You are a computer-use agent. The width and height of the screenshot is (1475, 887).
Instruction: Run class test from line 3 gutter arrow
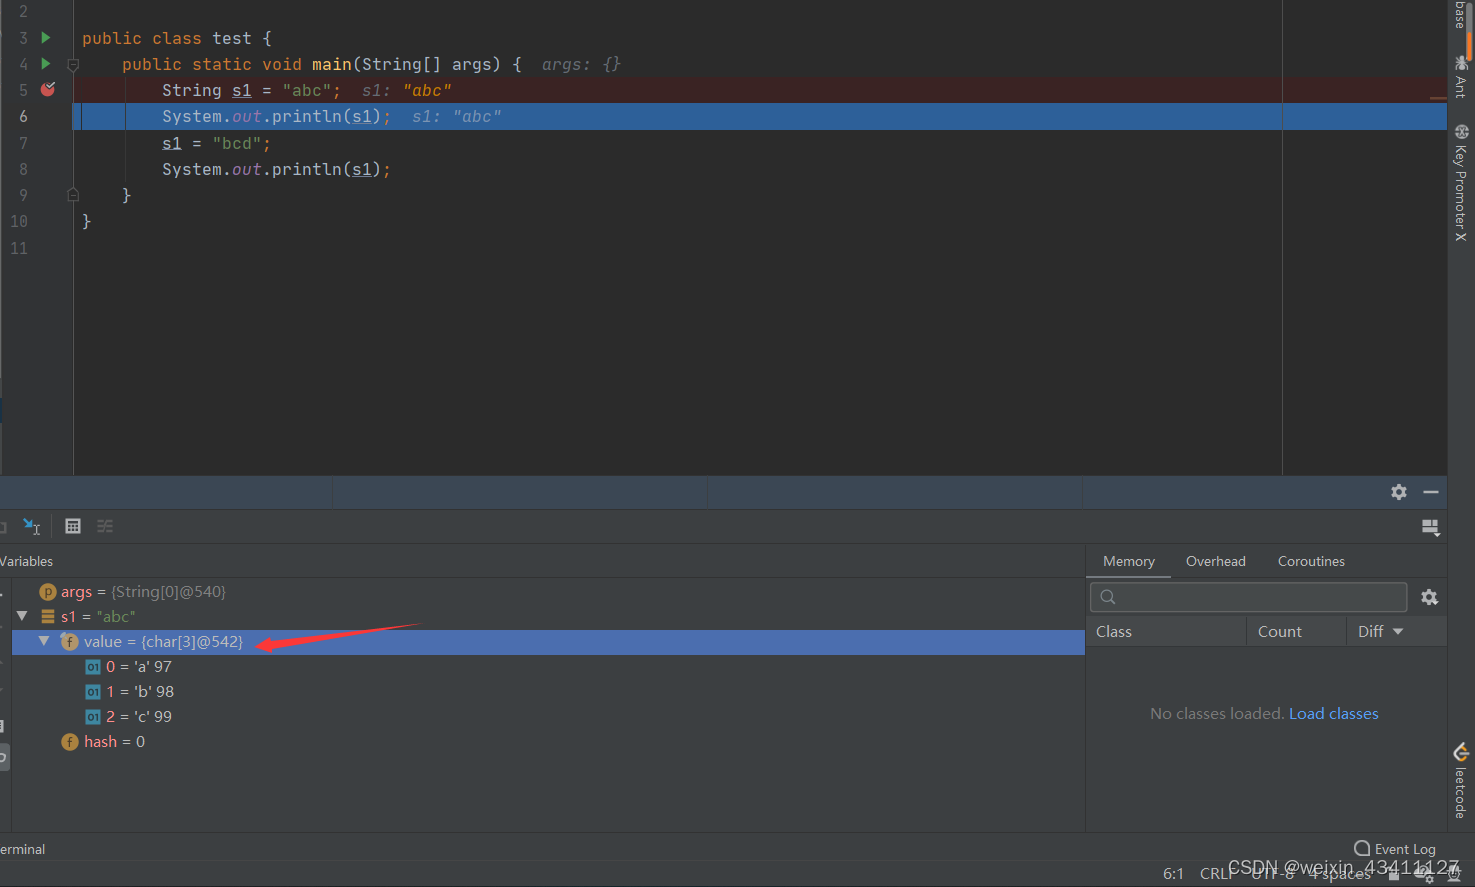point(45,37)
